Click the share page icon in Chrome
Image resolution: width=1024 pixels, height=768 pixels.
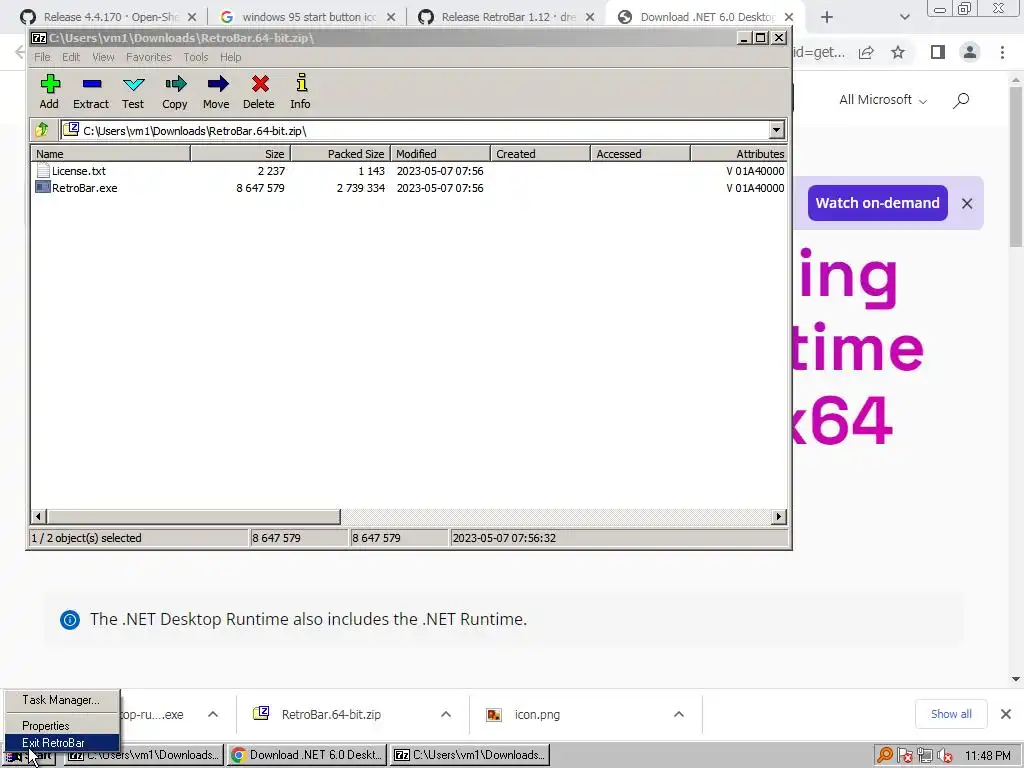[866, 52]
